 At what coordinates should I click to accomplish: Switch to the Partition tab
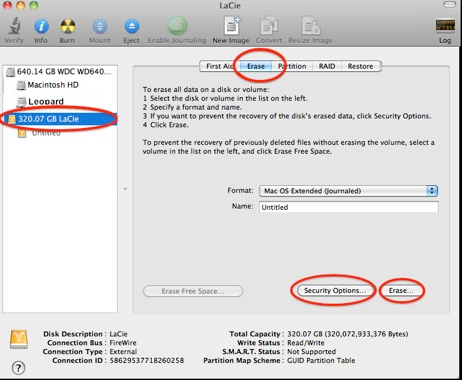click(292, 66)
